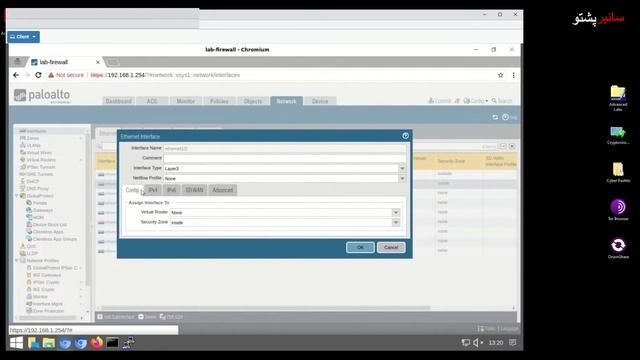Click the browser address bar URL
The height and width of the screenshot is (360, 640).
165,75
